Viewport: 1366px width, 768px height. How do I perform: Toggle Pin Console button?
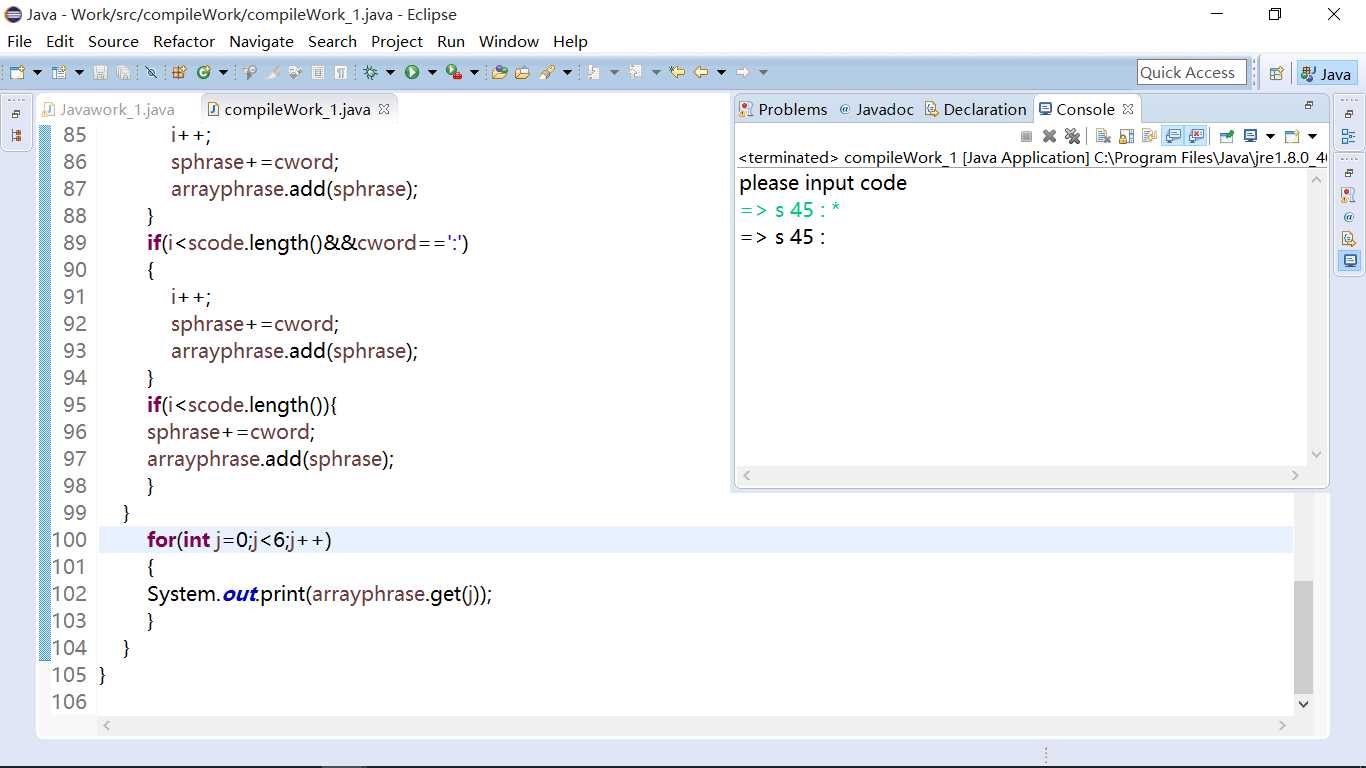tap(1227, 136)
